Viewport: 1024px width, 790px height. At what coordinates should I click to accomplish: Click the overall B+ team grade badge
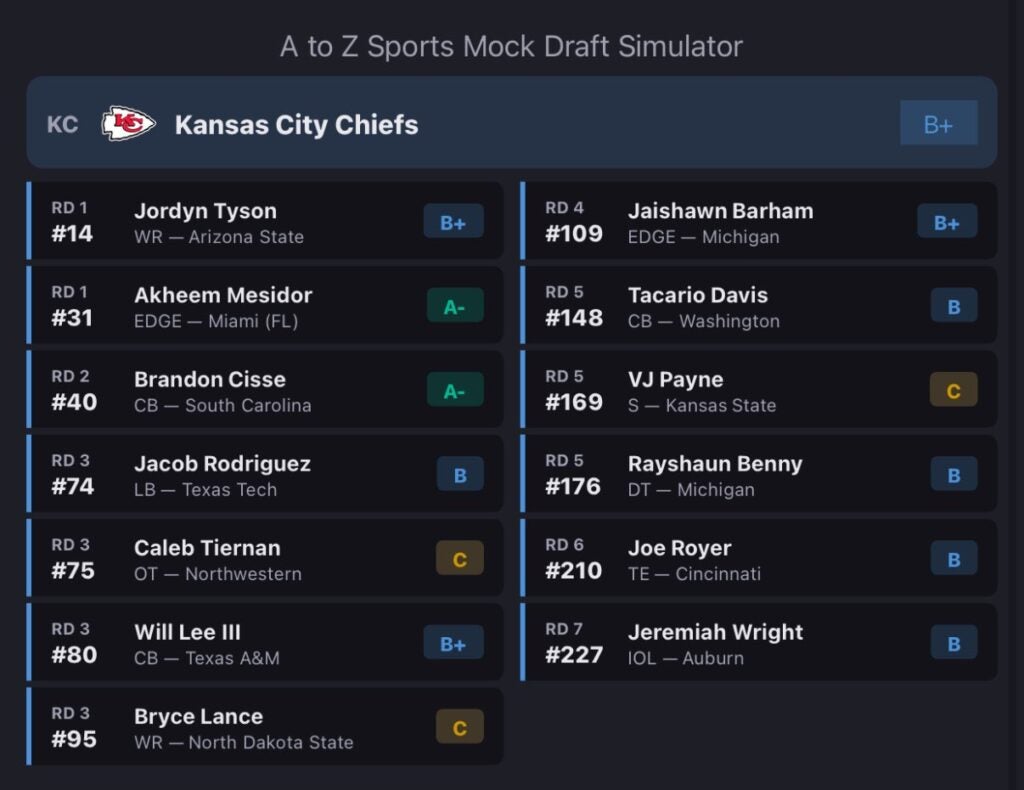[x=938, y=124]
